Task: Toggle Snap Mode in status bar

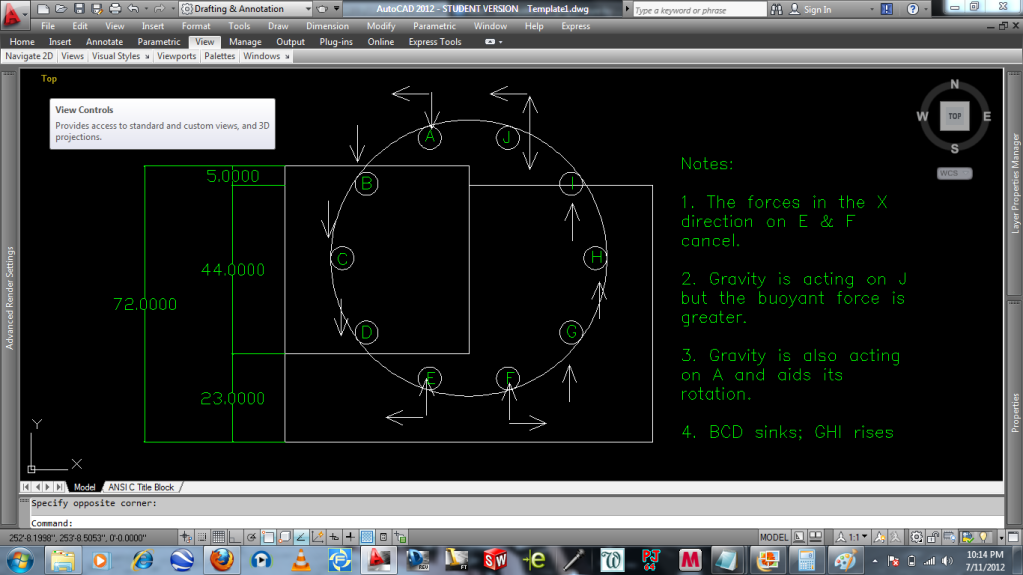Action: pos(202,537)
